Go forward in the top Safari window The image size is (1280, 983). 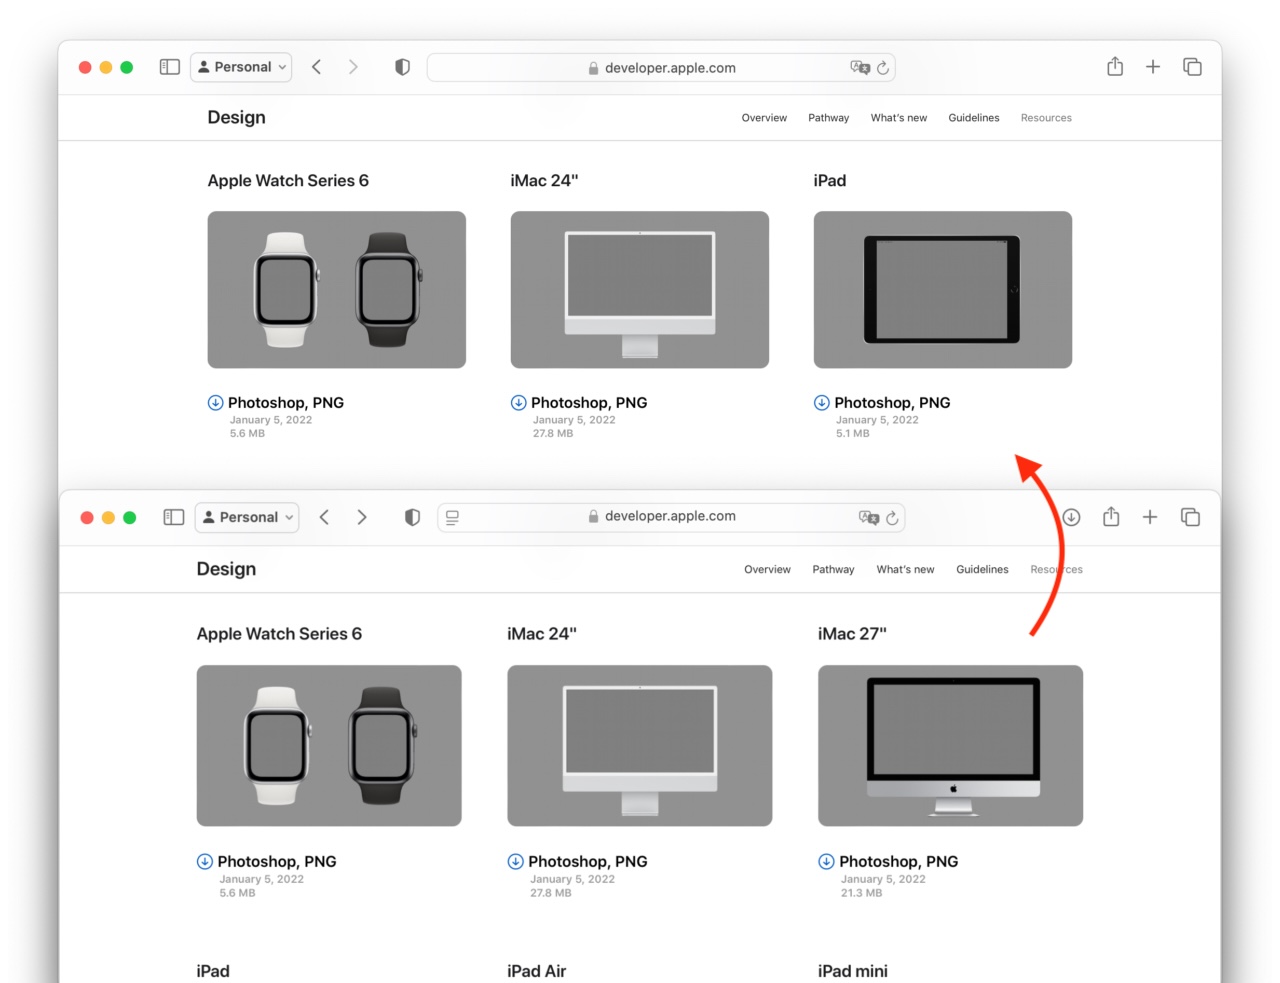click(353, 67)
